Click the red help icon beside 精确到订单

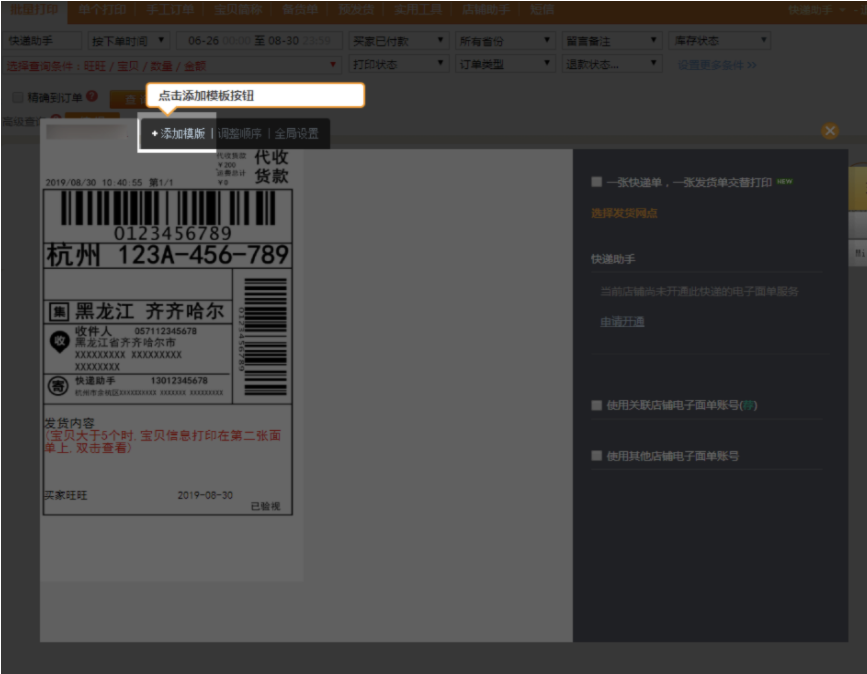92,96
